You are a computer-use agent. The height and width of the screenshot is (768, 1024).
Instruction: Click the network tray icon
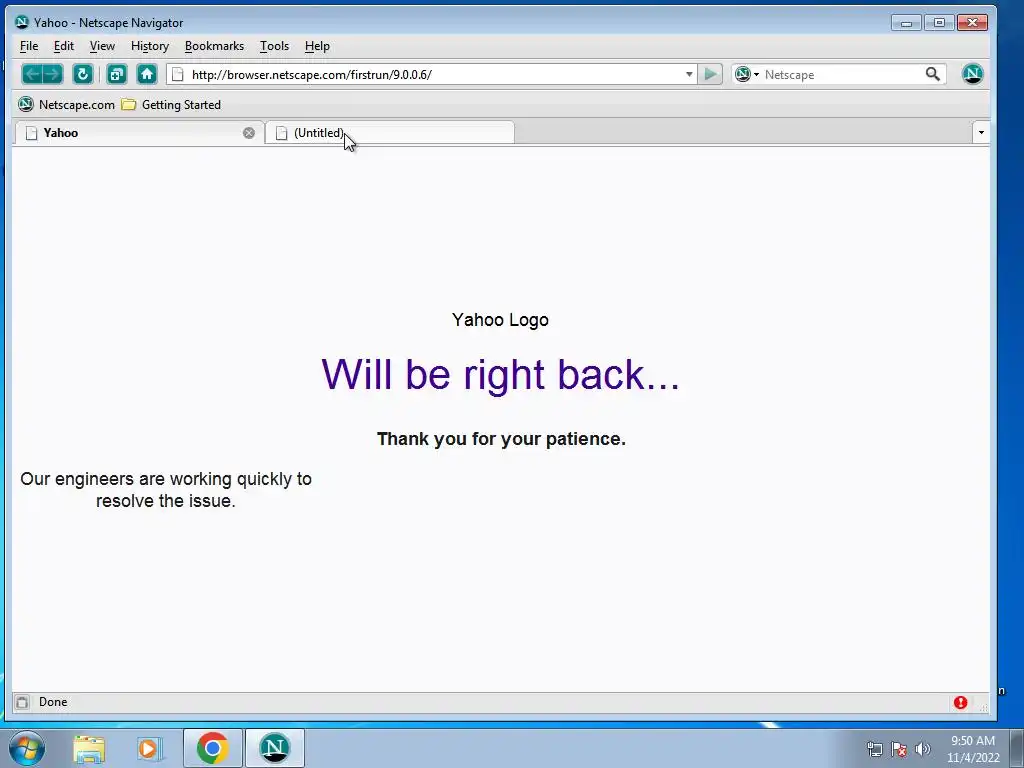click(874, 749)
